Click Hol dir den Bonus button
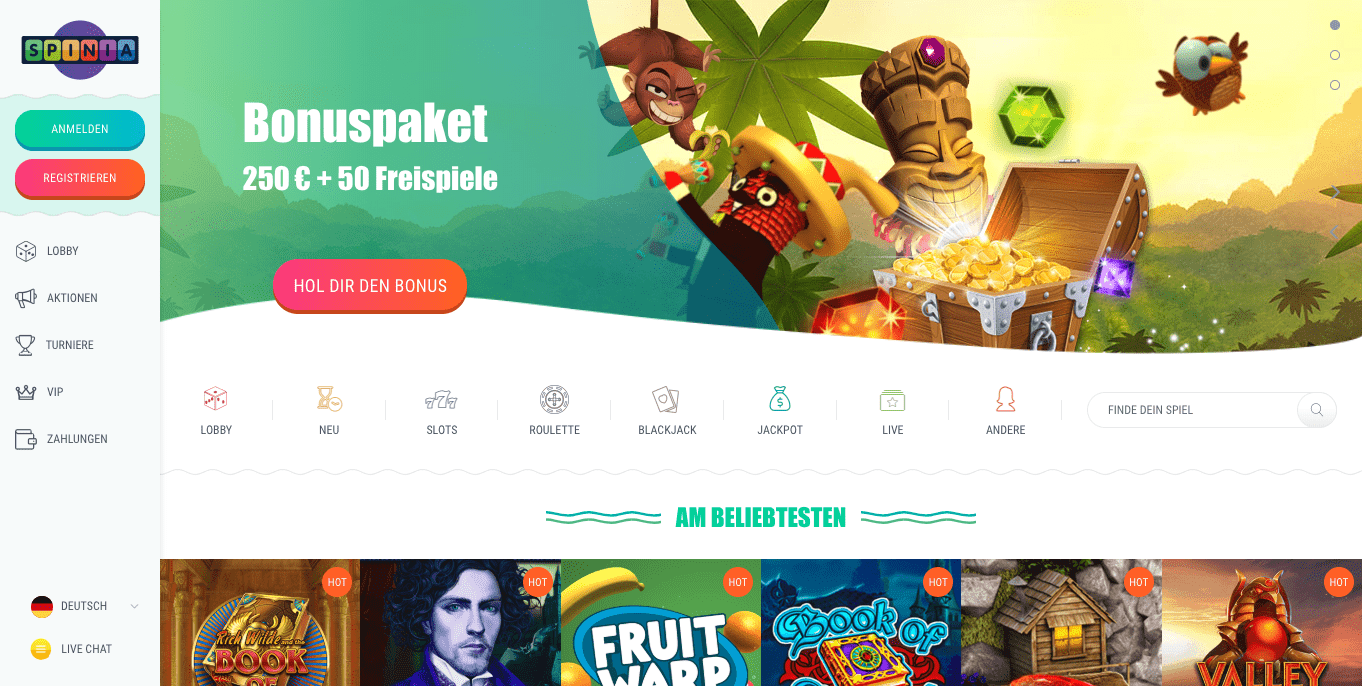This screenshot has height=686, width=1362. (370, 286)
